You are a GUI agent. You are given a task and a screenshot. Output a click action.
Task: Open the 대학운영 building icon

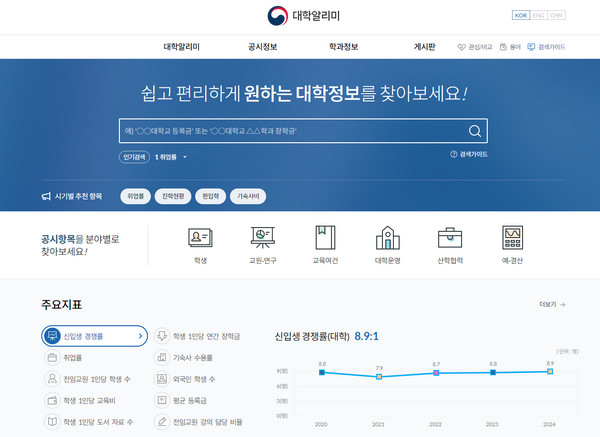pos(388,237)
